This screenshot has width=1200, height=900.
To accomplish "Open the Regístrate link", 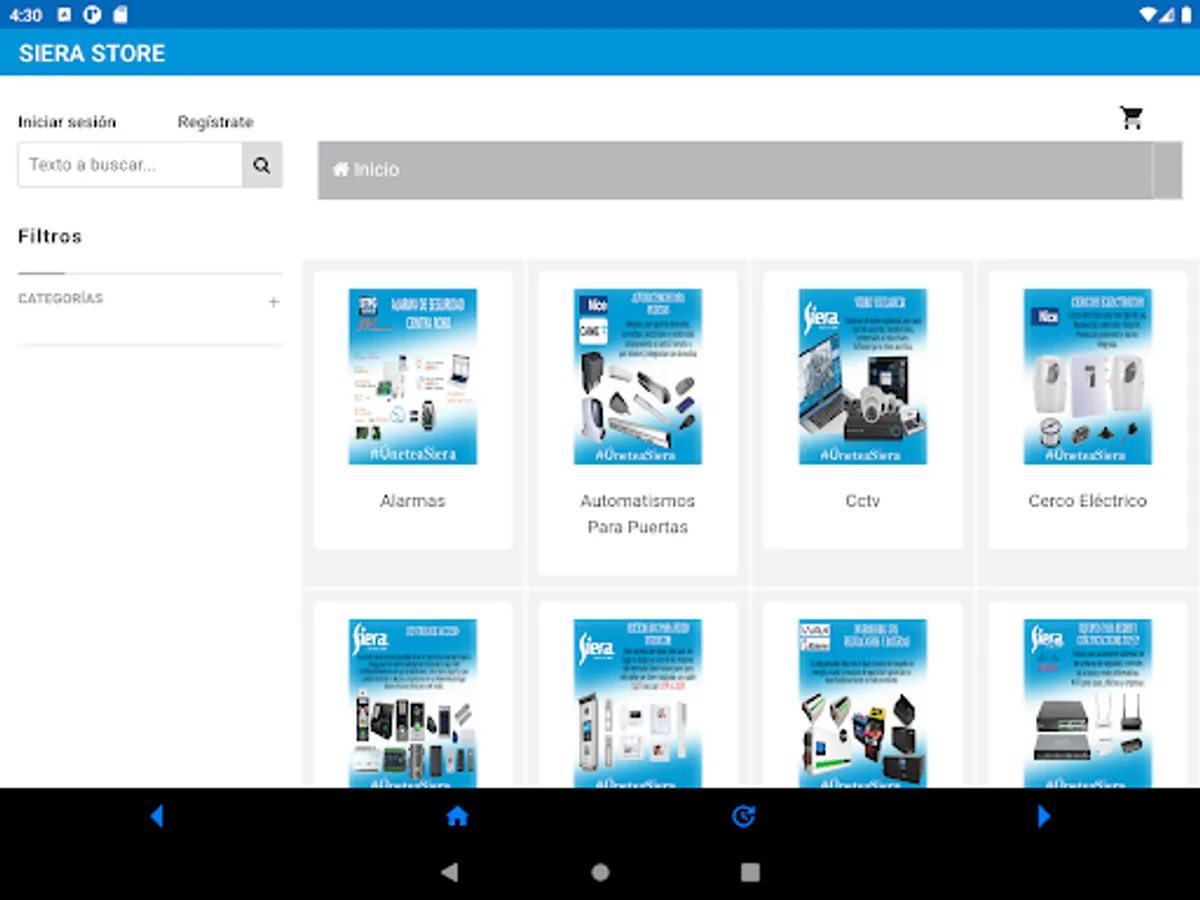I will point(215,122).
